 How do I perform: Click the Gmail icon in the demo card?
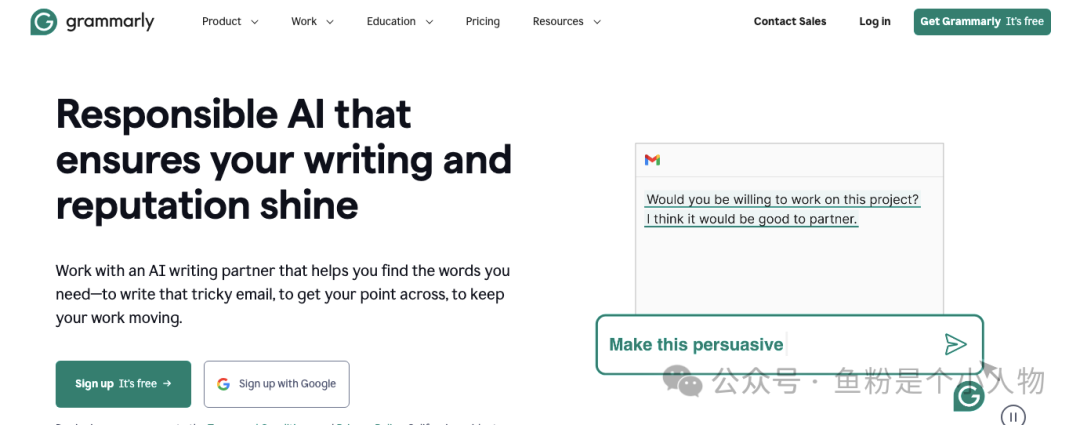click(x=652, y=160)
